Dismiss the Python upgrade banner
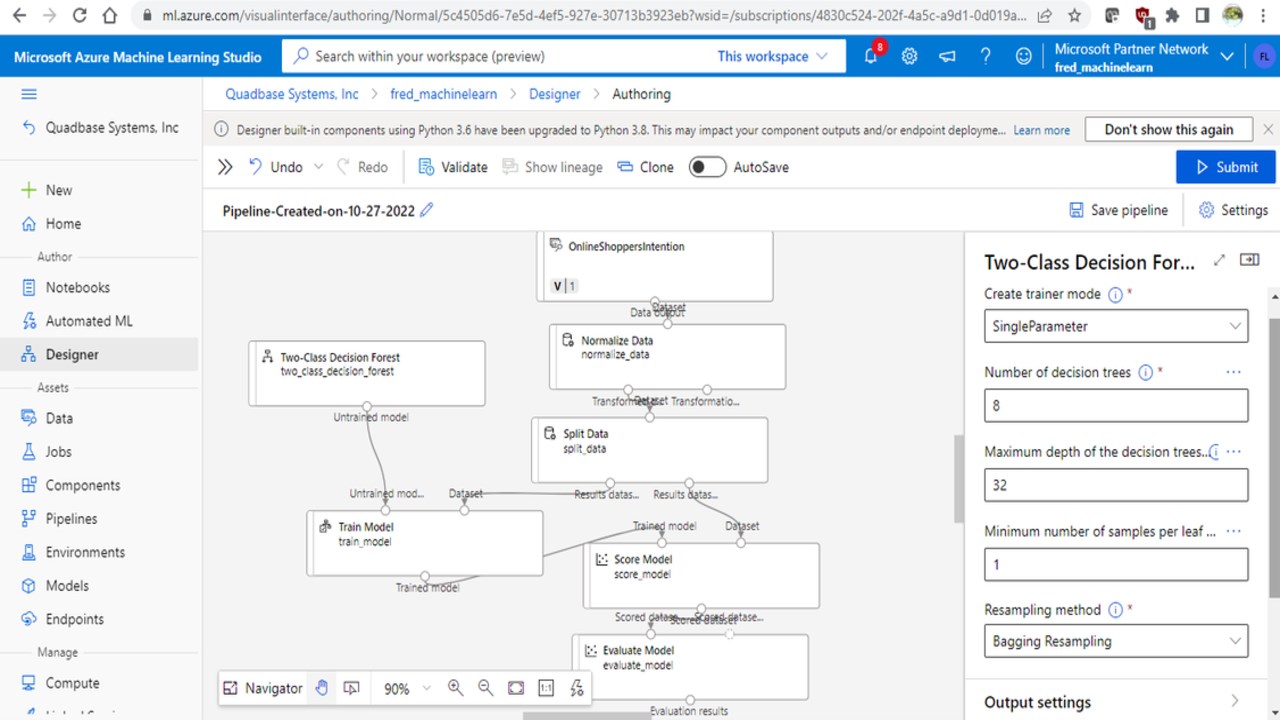1280x720 pixels. coord(1267,130)
